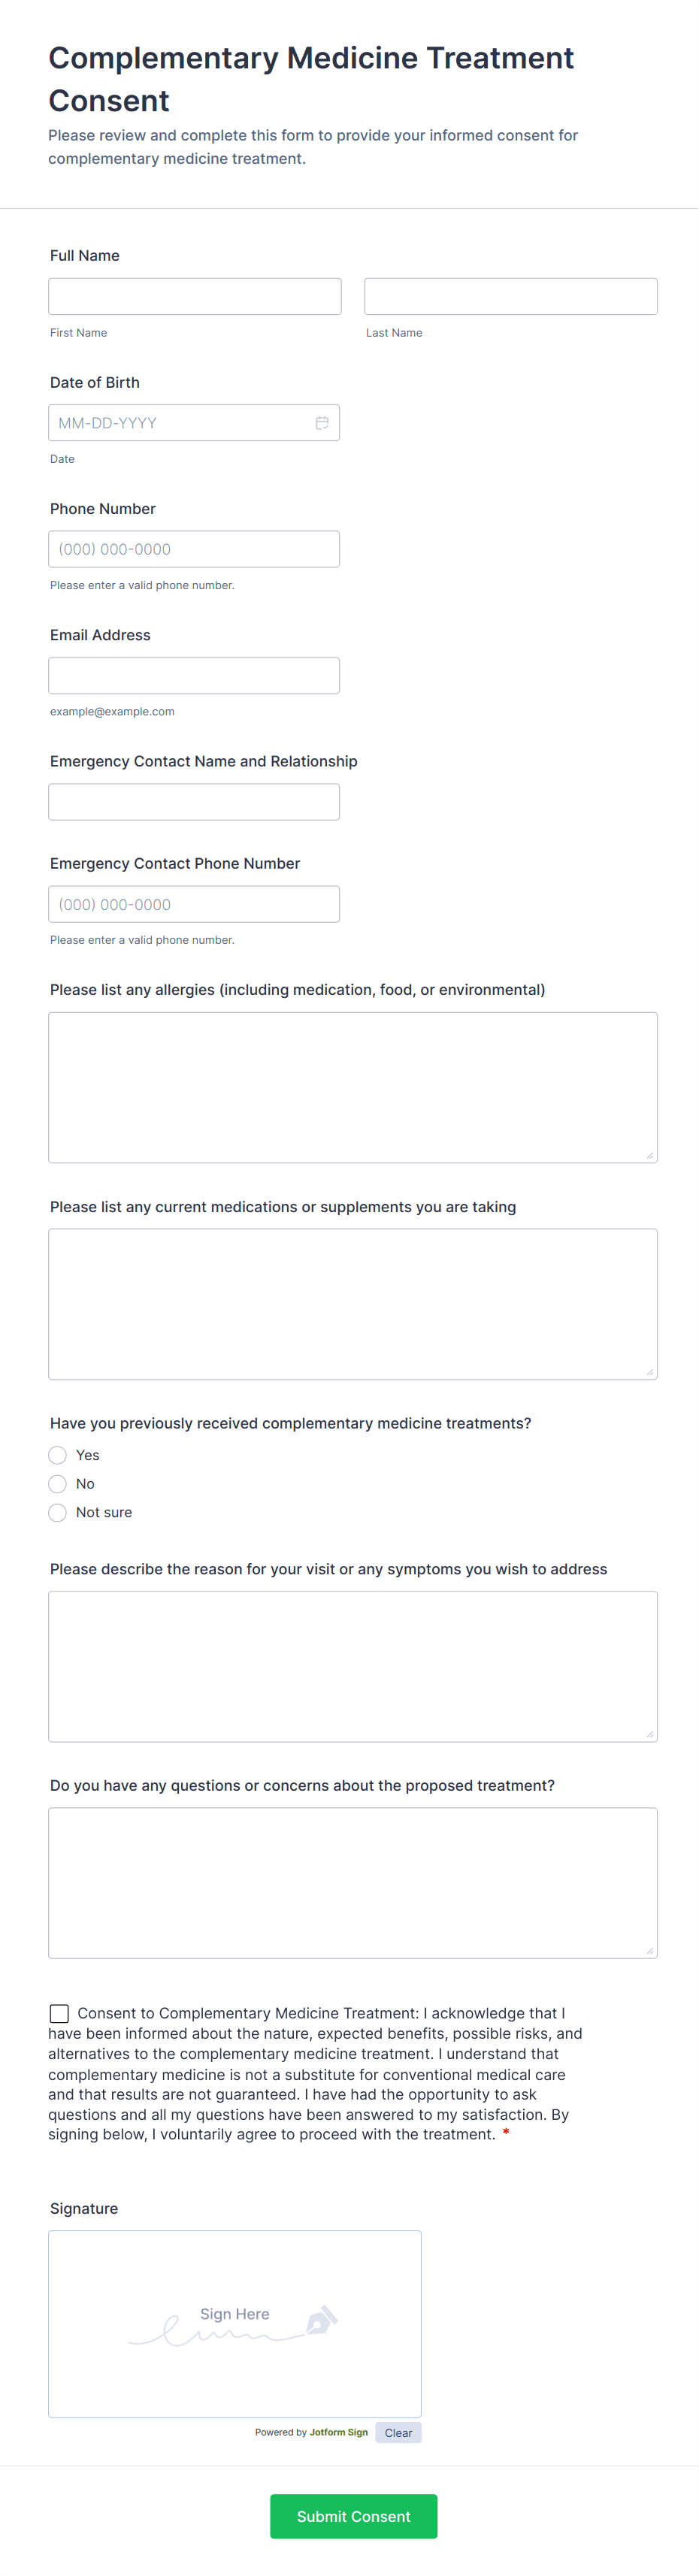699x2576 pixels.
Task: Clear the signature with the Clear button
Action: point(398,2432)
